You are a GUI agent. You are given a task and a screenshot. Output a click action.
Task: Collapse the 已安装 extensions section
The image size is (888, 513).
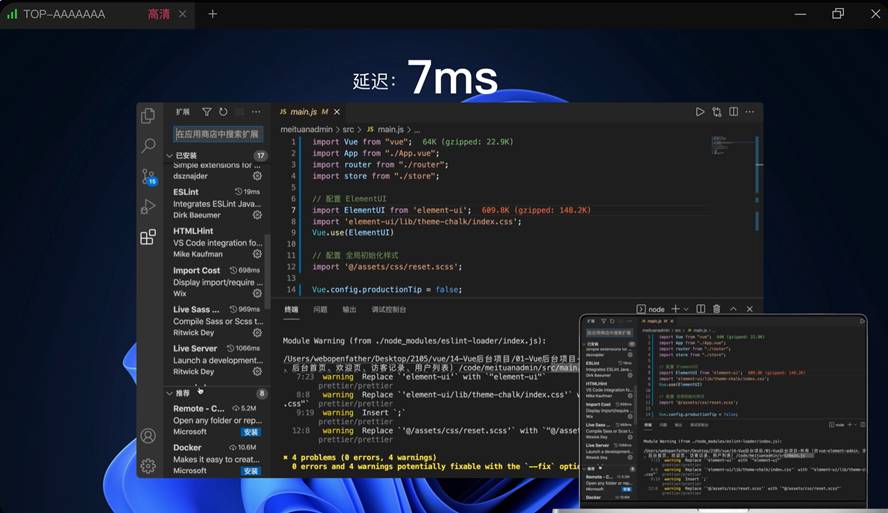[170, 156]
